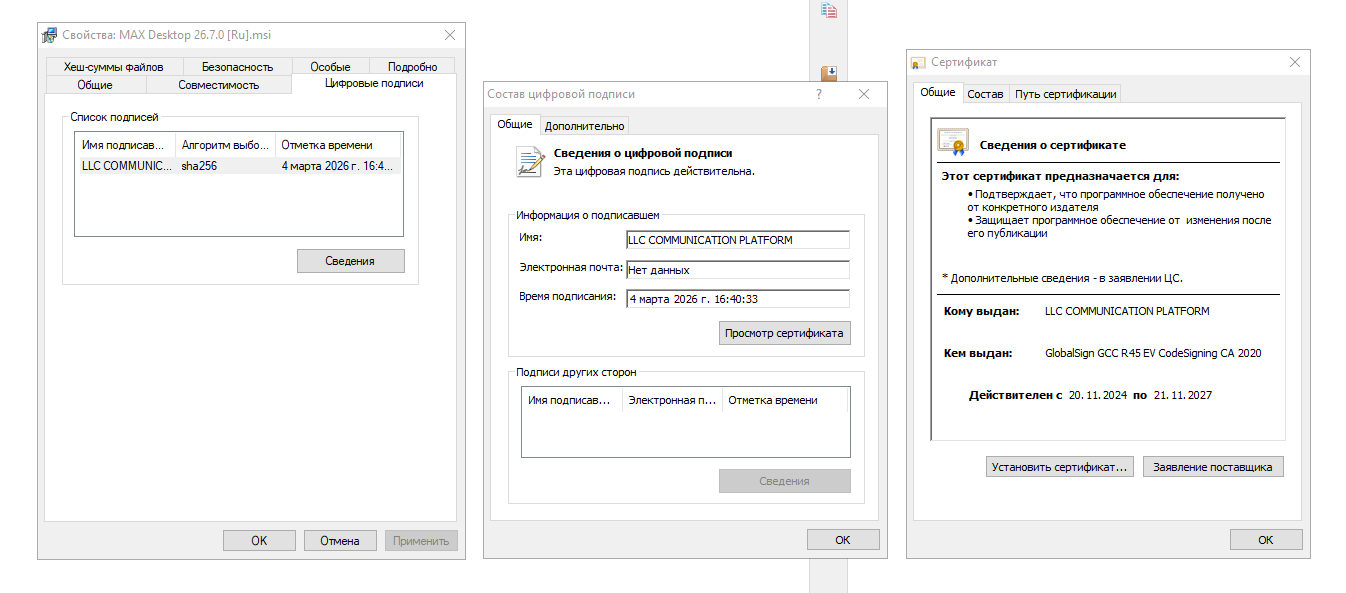The height and width of the screenshot is (593, 1346).
Task: Click the help question mark in signature dialog
Action: click(x=818, y=94)
